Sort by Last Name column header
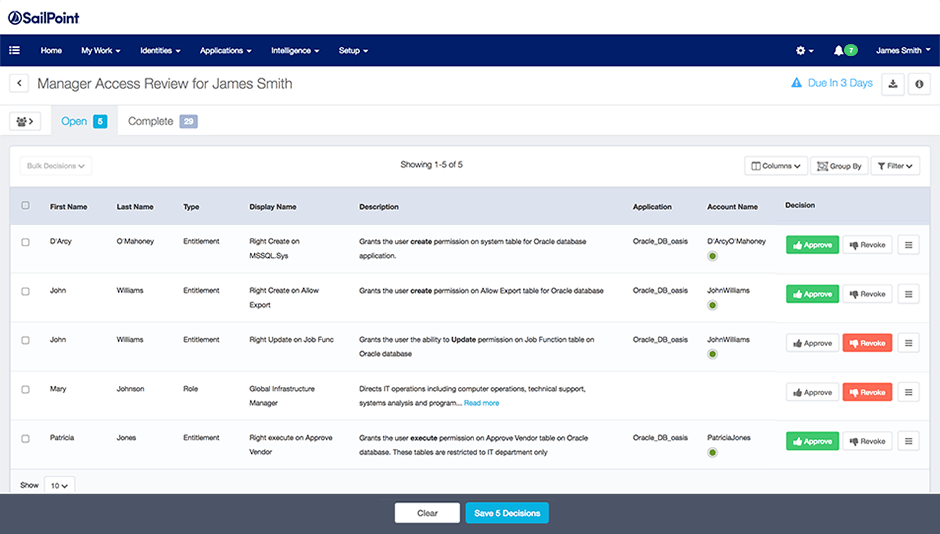This screenshot has height=534, width=940. coord(135,207)
